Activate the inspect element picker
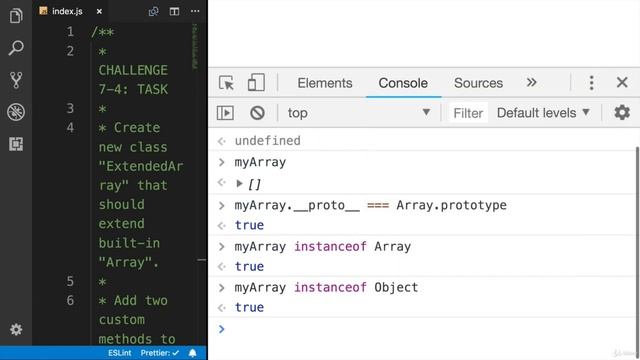Screen dimensions: 640x360 tap(226, 83)
